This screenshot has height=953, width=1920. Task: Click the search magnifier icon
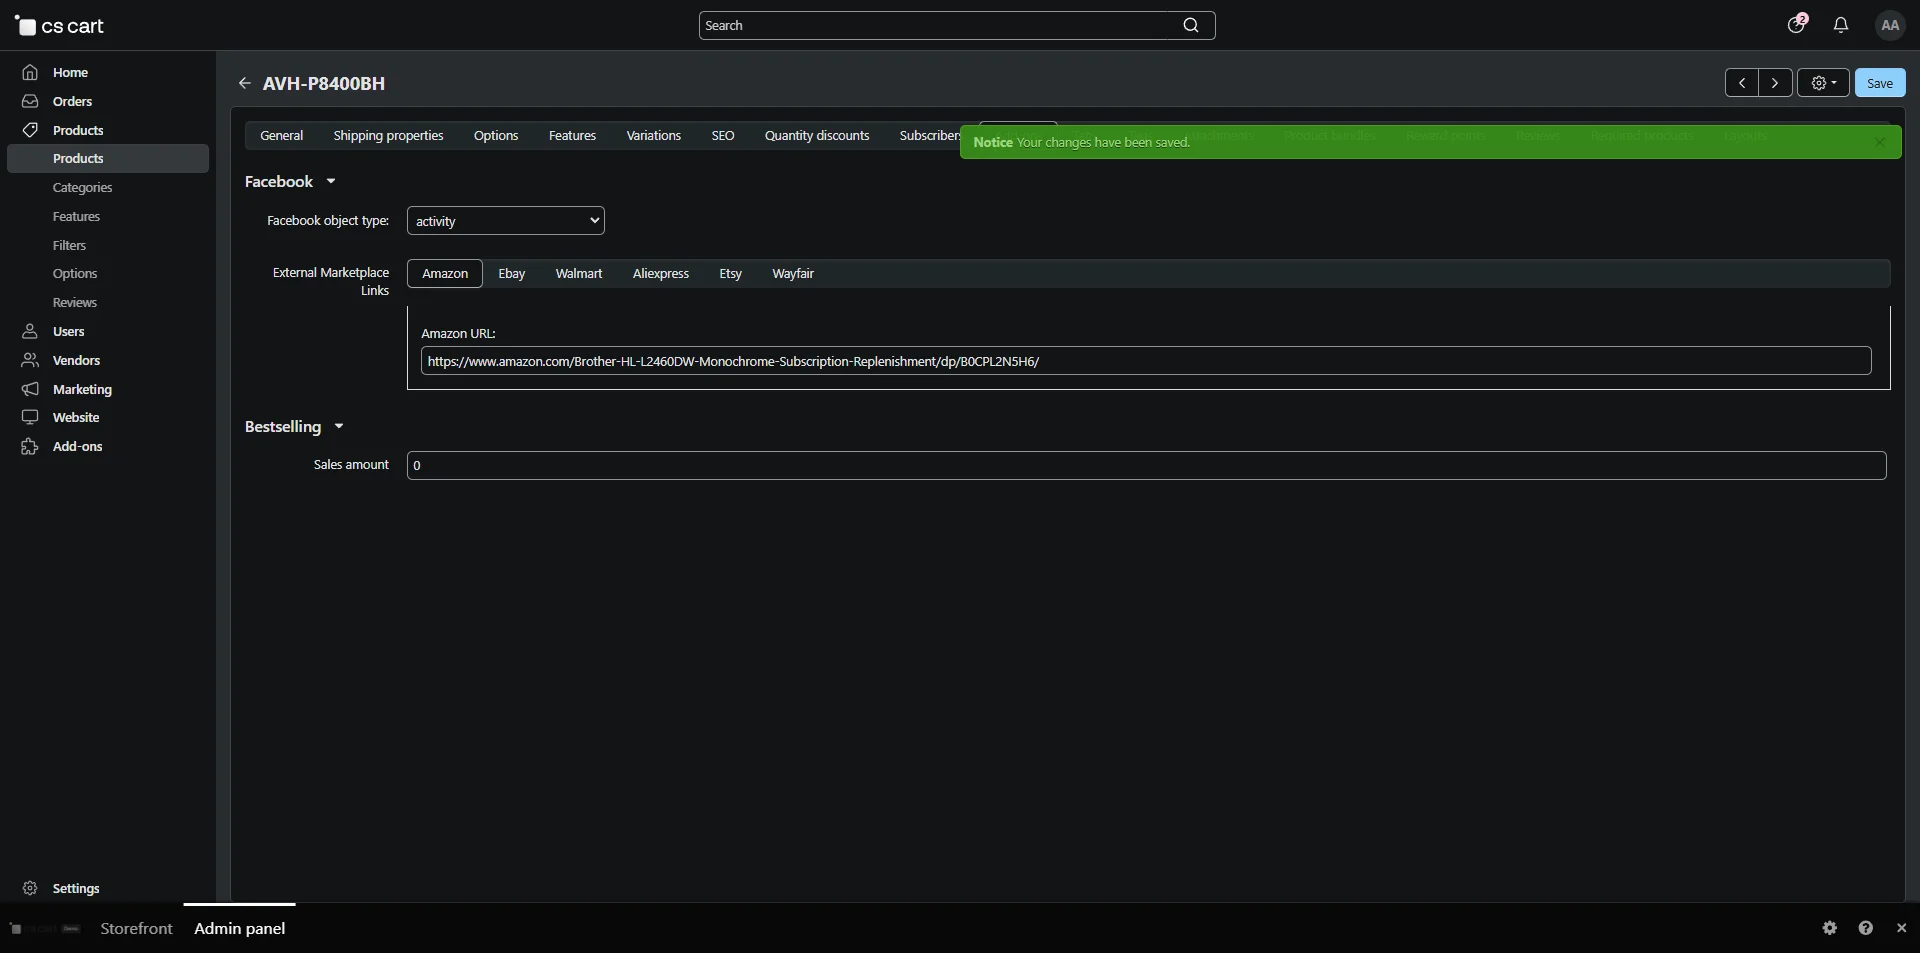(x=1190, y=26)
